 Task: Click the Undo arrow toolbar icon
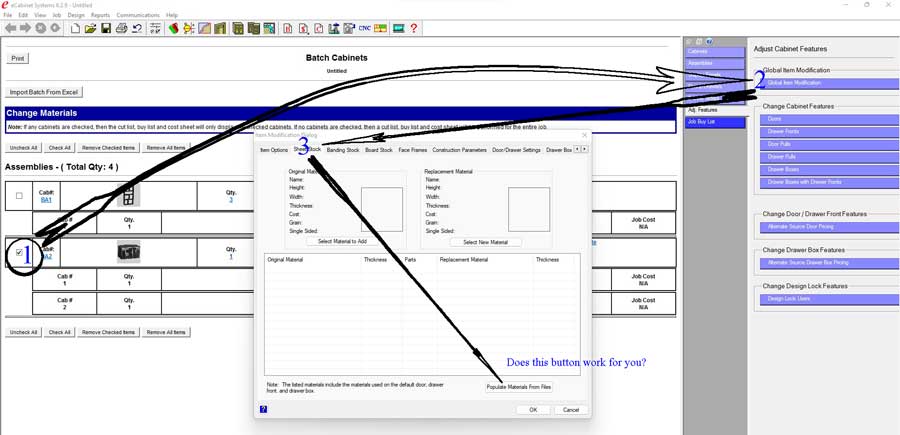[136, 29]
